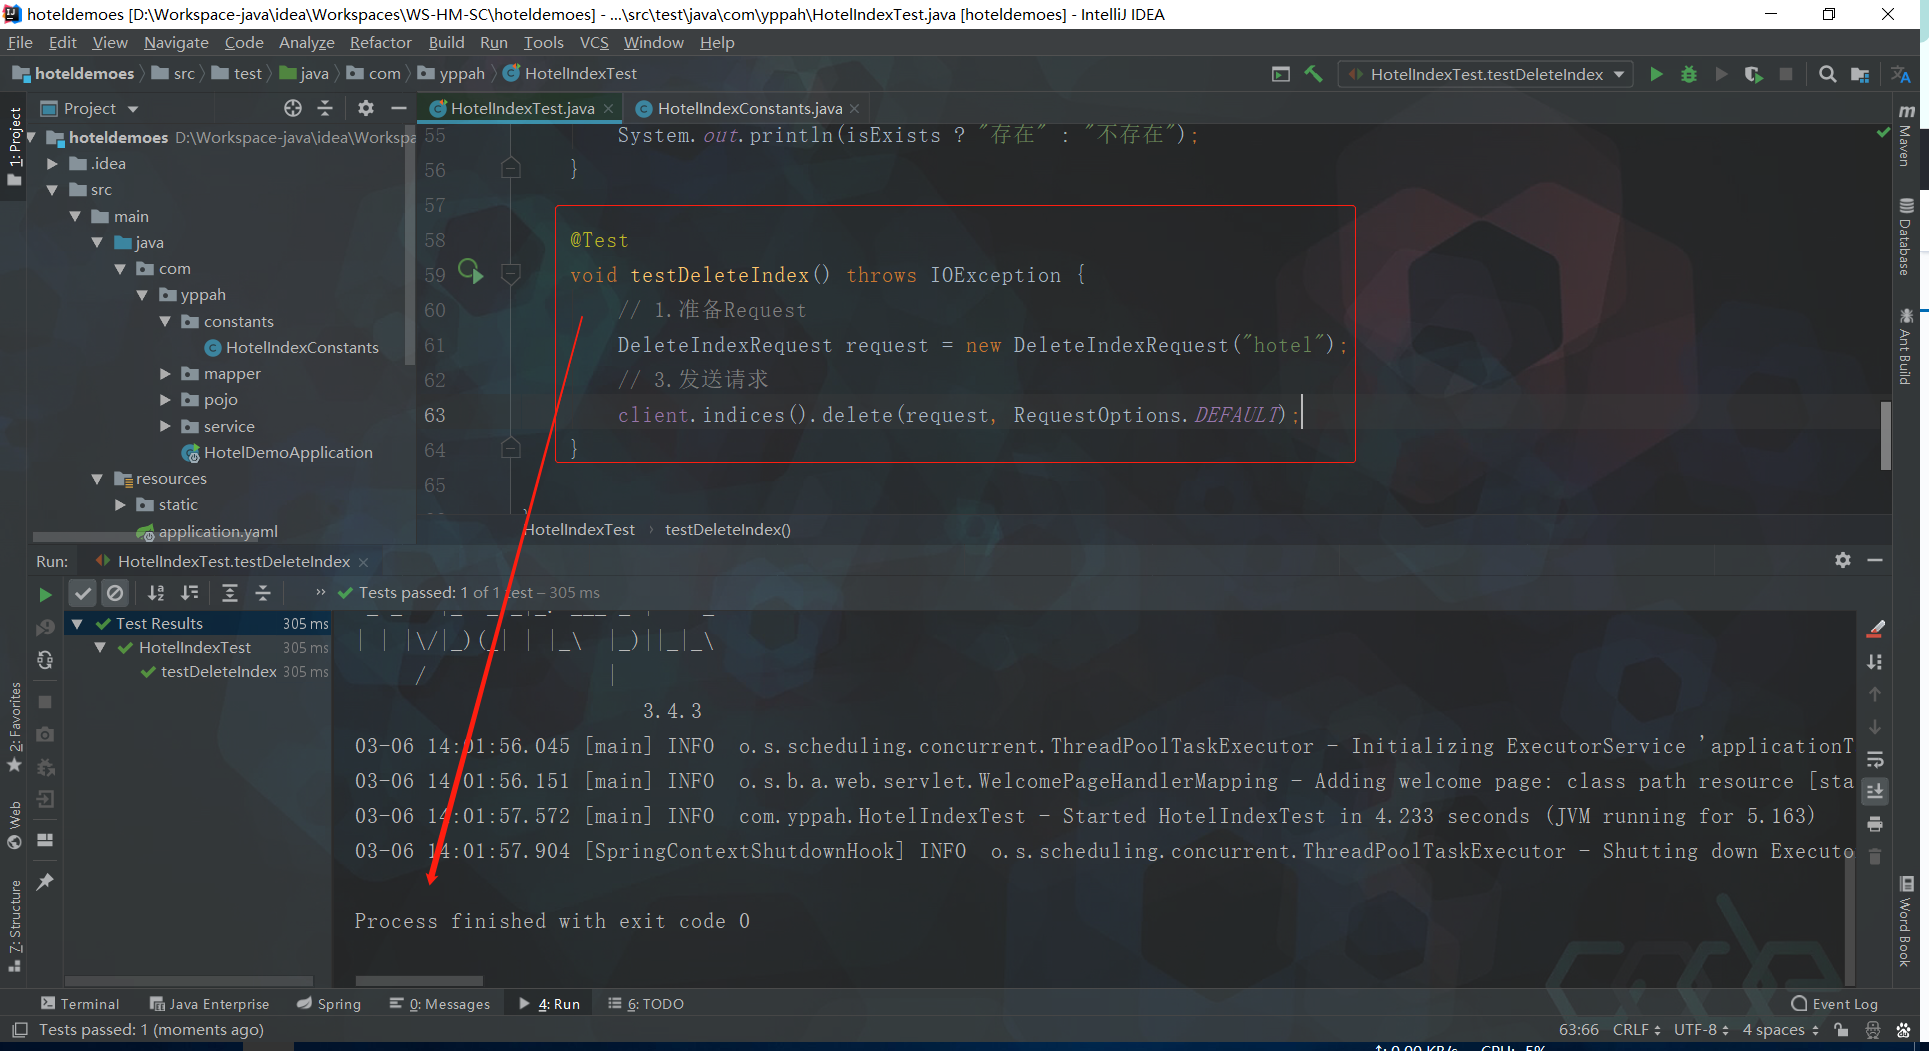
Task: Start debugging with the green bug icon
Action: coord(1689,74)
